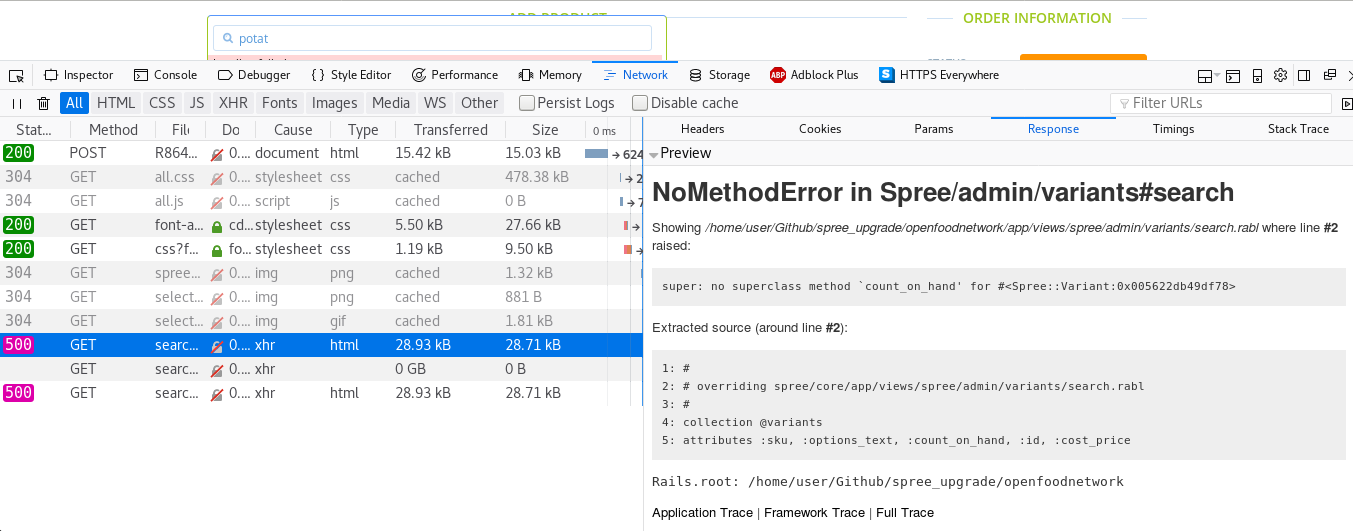
Task: Click magnifier icon in potat search box
Action: pyautogui.click(x=229, y=39)
